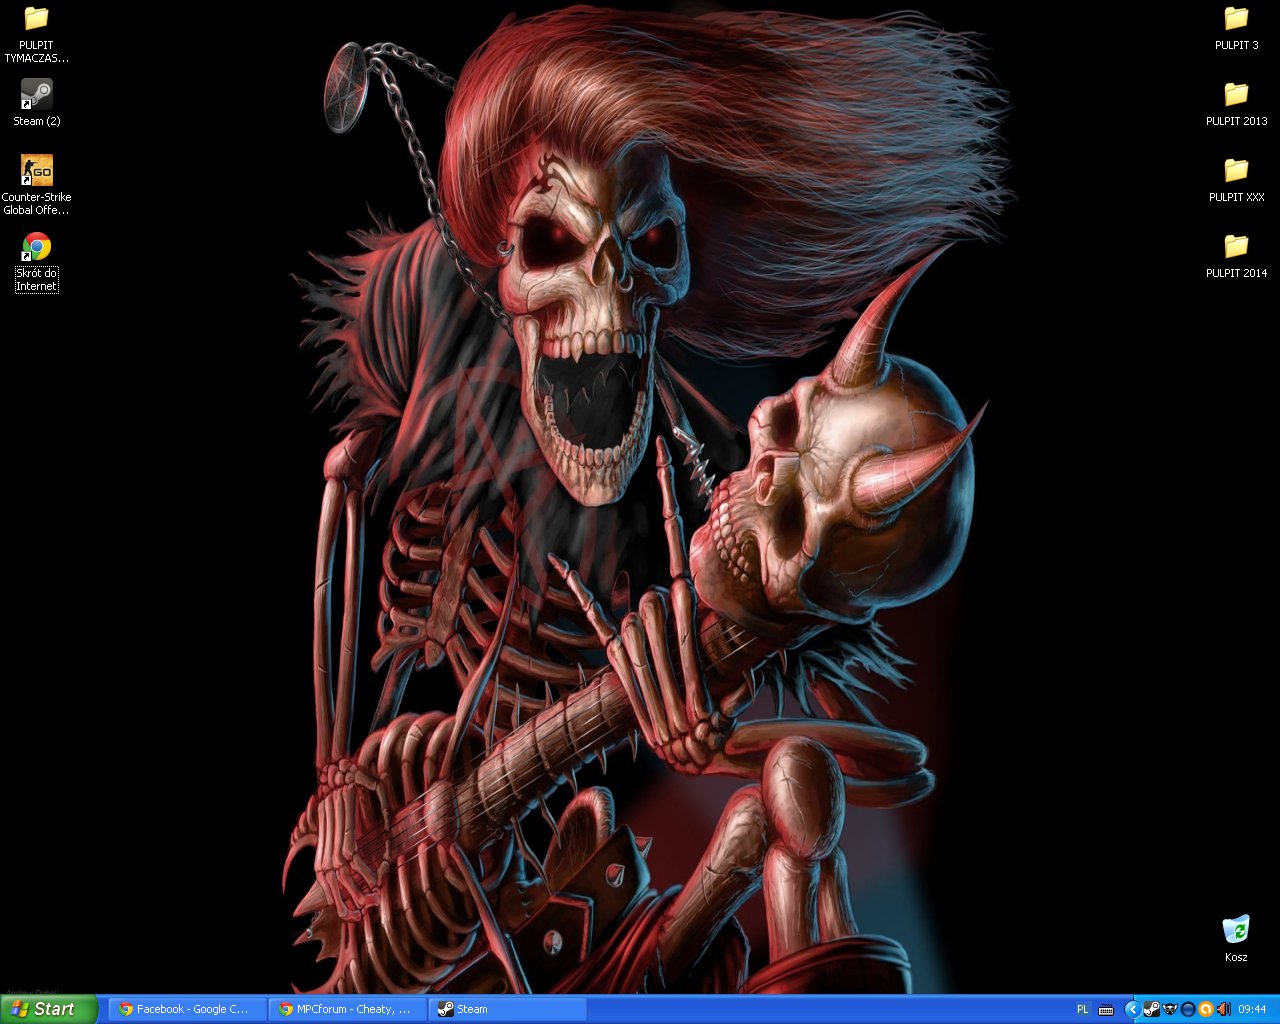Click the dark blue round tray icon
This screenshot has width=1280, height=1024.
point(1188,1009)
